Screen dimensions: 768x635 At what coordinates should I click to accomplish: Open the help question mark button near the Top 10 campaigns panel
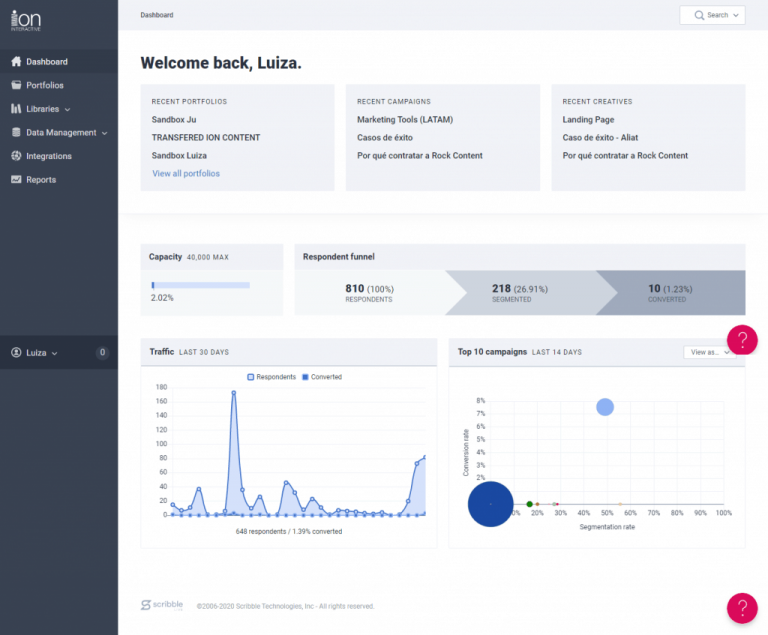[742, 340]
